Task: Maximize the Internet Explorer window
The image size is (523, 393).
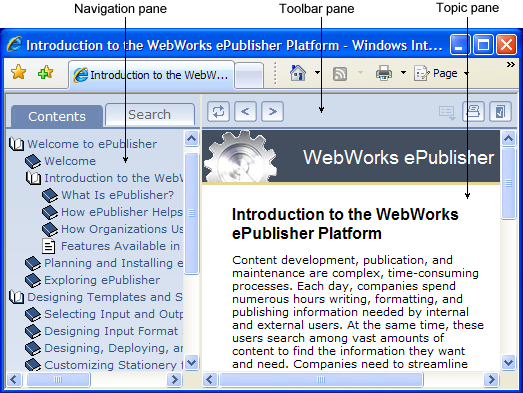Action: point(483,44)
